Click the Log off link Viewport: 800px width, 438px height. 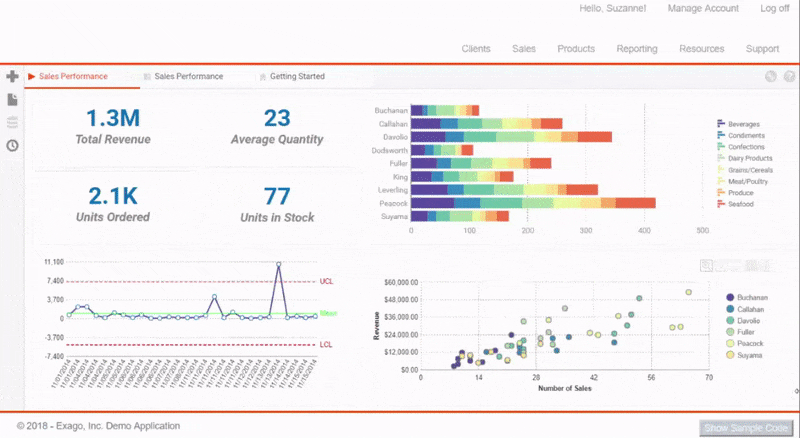[x=774, y=9]
